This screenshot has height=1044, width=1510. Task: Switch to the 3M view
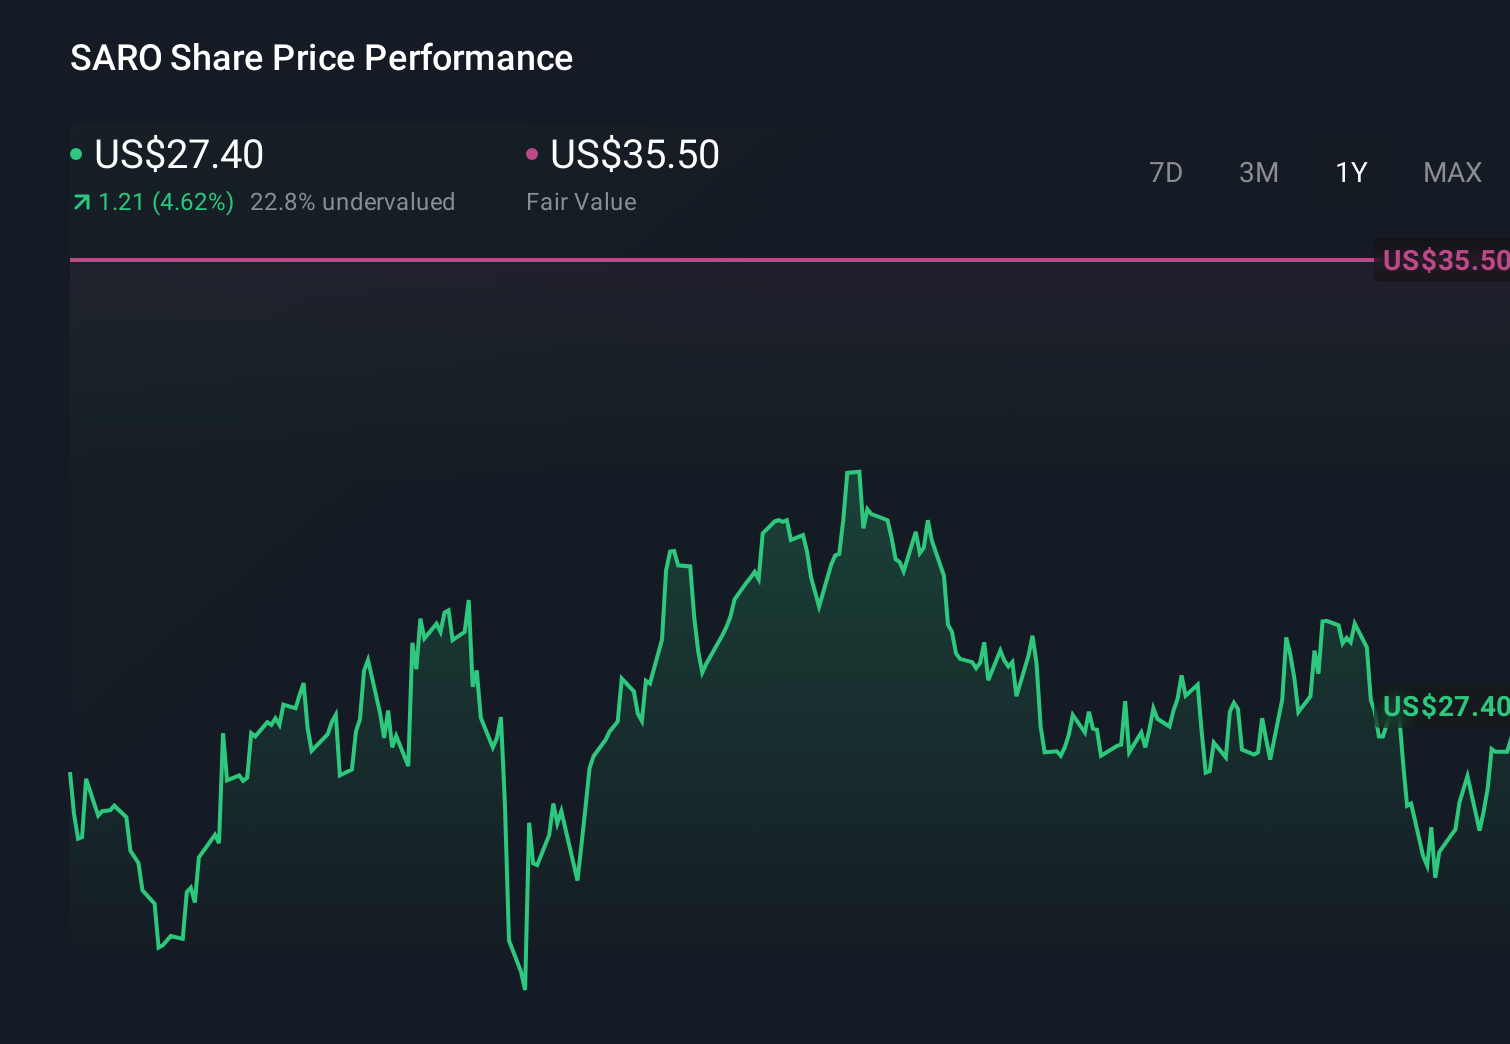pyautogui.click(x=1258, y=172)
